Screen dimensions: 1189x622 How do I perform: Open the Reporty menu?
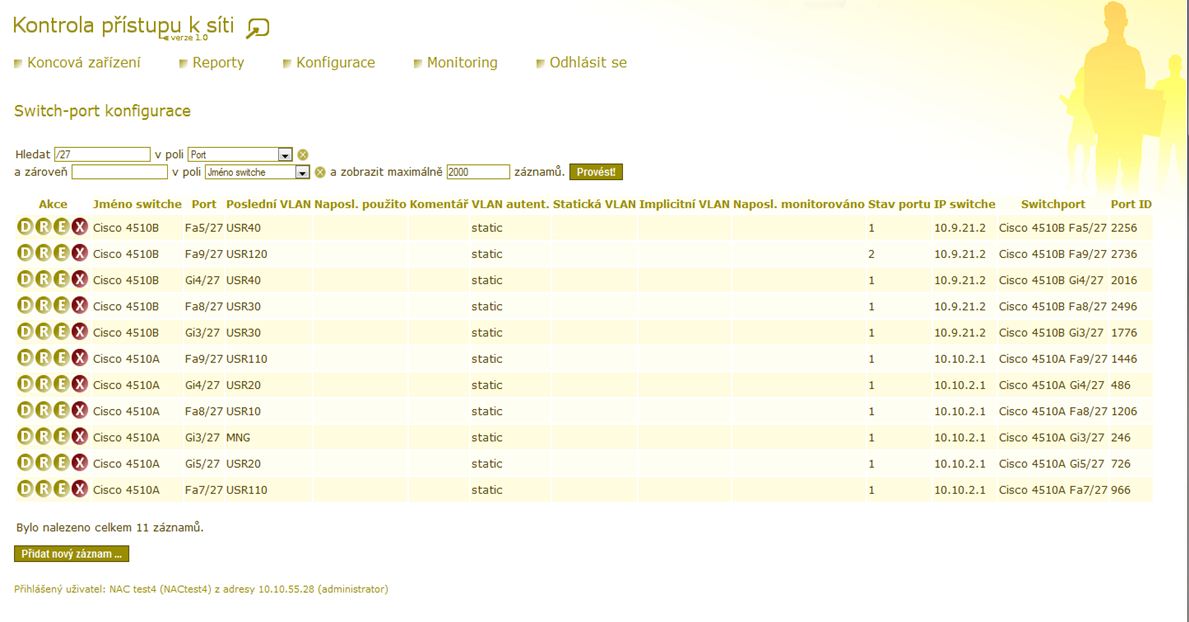click(218, 62)
